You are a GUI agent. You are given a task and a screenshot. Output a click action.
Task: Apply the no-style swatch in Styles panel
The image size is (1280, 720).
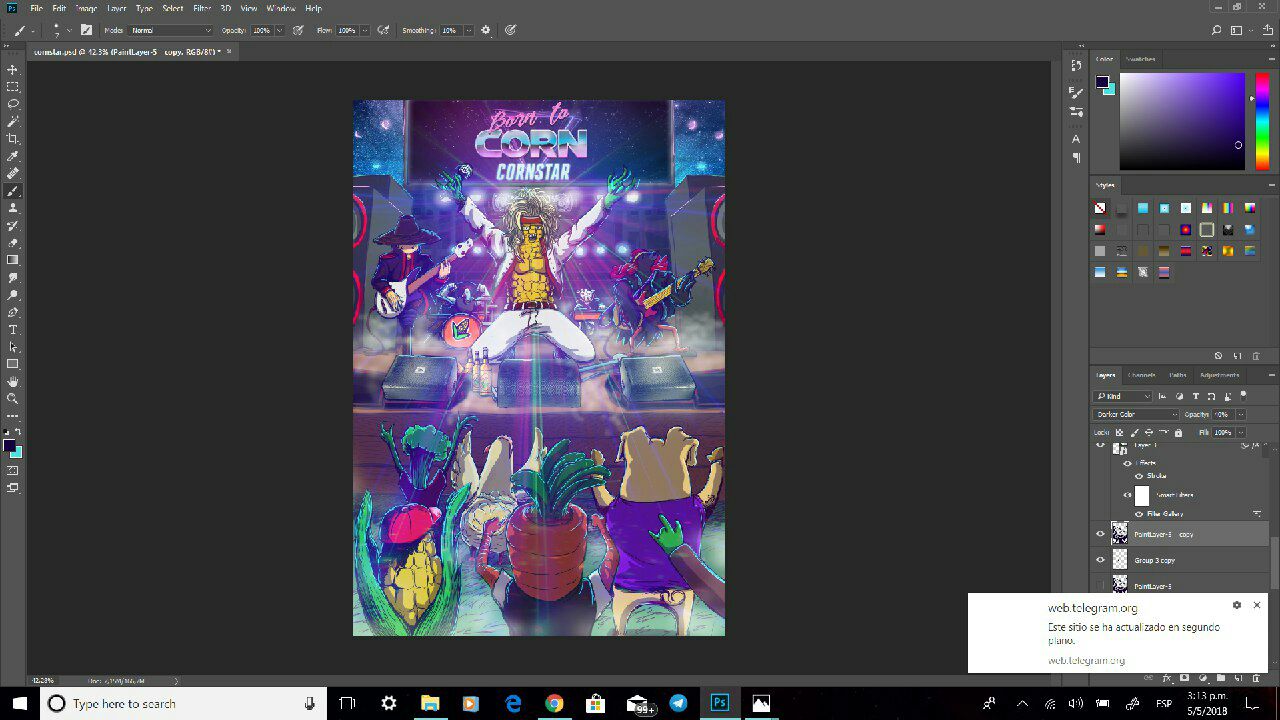point(1100,208)
